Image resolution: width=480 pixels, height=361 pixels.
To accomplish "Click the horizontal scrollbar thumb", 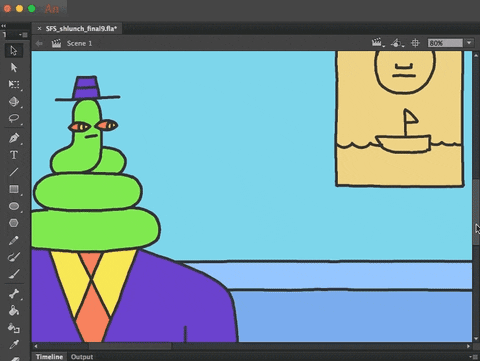I will pyautogui.click(x=130, y=346).
